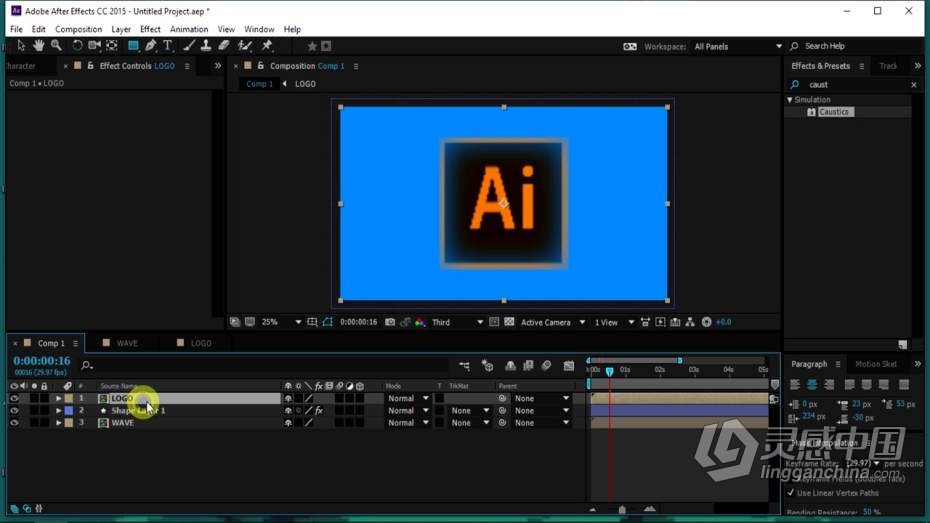Click LOGO breadcrumb in viewer

point(305,84)
